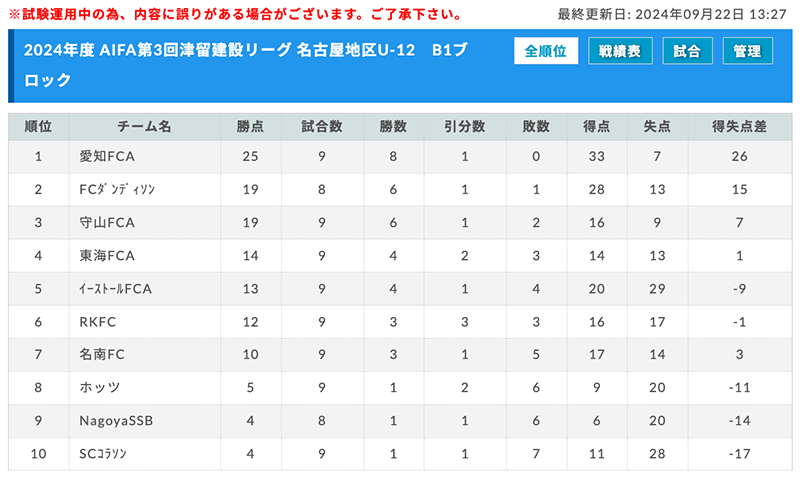Select 守山FCA in the standings
Image resolution: width=800 pixels, height=480 pixels.
point(107,223)
